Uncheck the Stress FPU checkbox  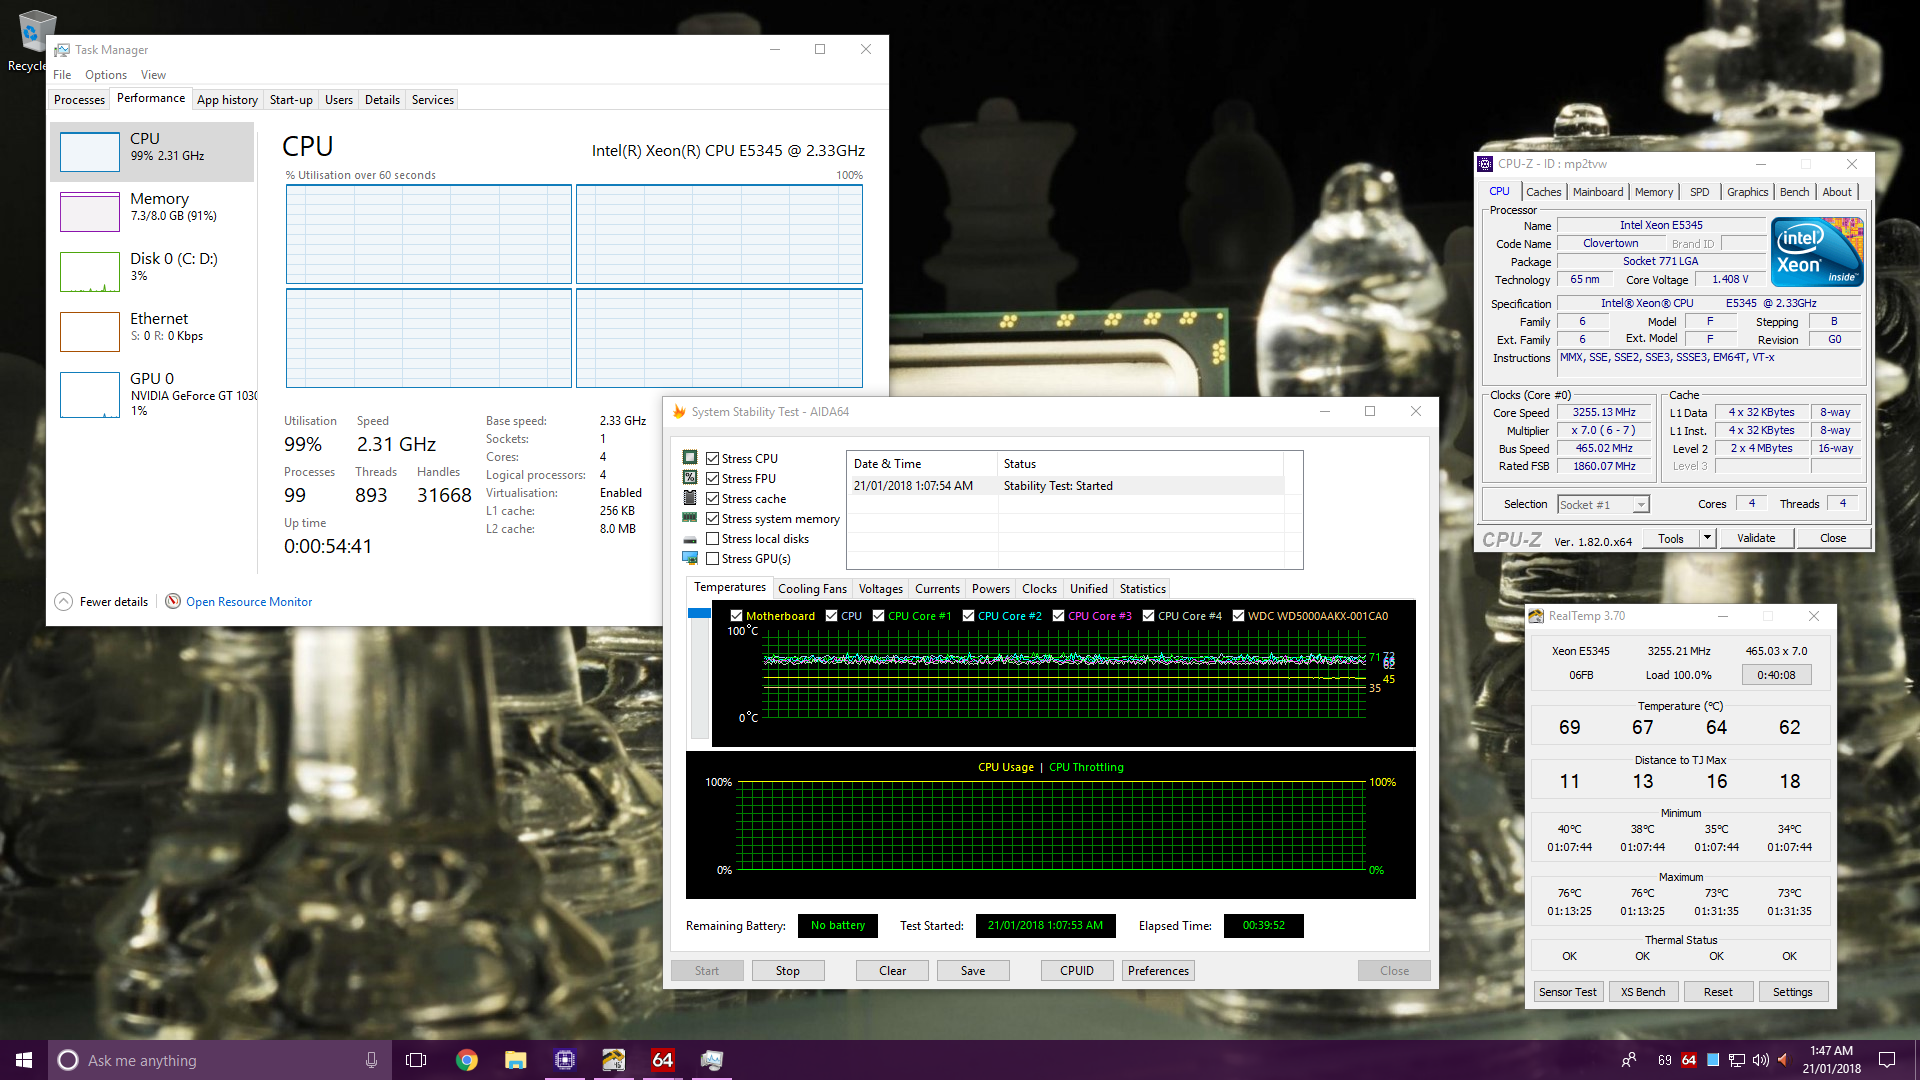(713, 478)
